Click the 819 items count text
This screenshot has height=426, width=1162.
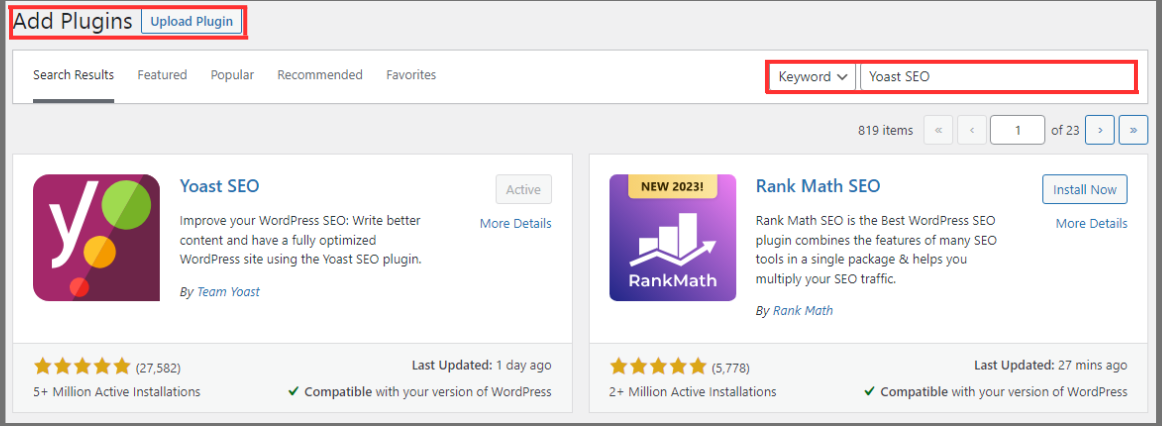(x=886, y=130)
